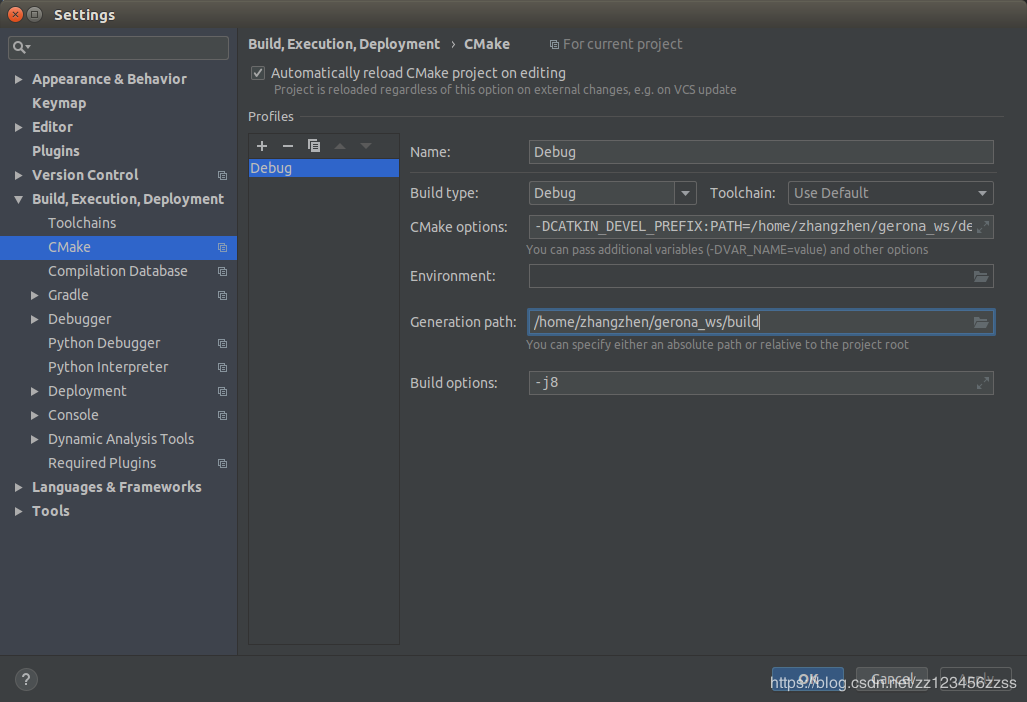Expand the Debugger settings node
This screenshot has width=1027, height=702.
point(35,319)
